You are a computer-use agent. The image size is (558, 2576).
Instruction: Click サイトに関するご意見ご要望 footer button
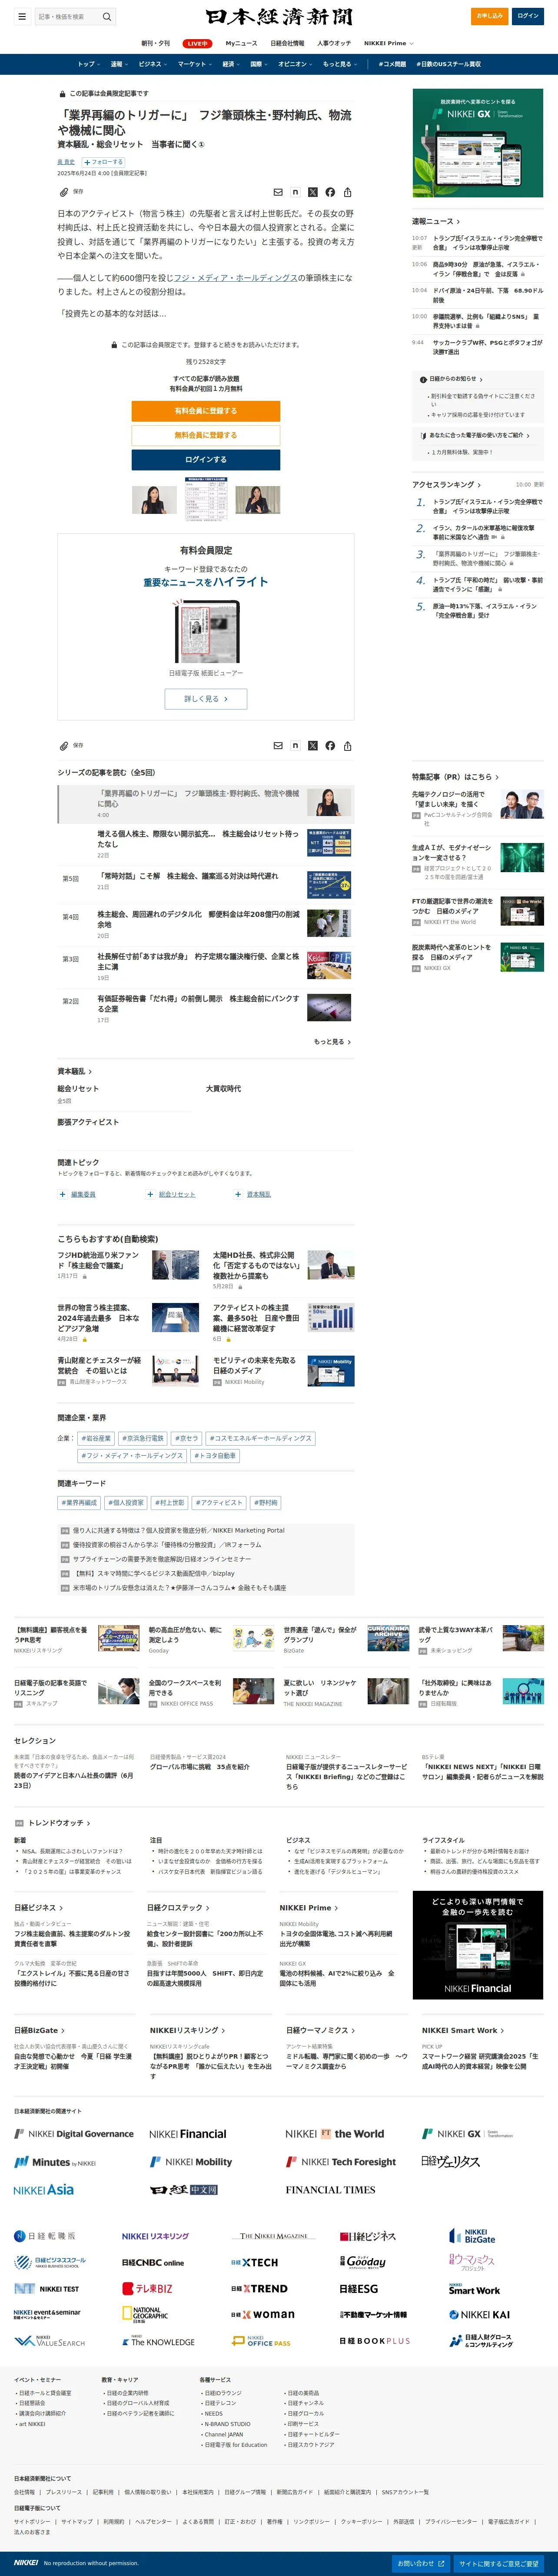point(499,2563)
